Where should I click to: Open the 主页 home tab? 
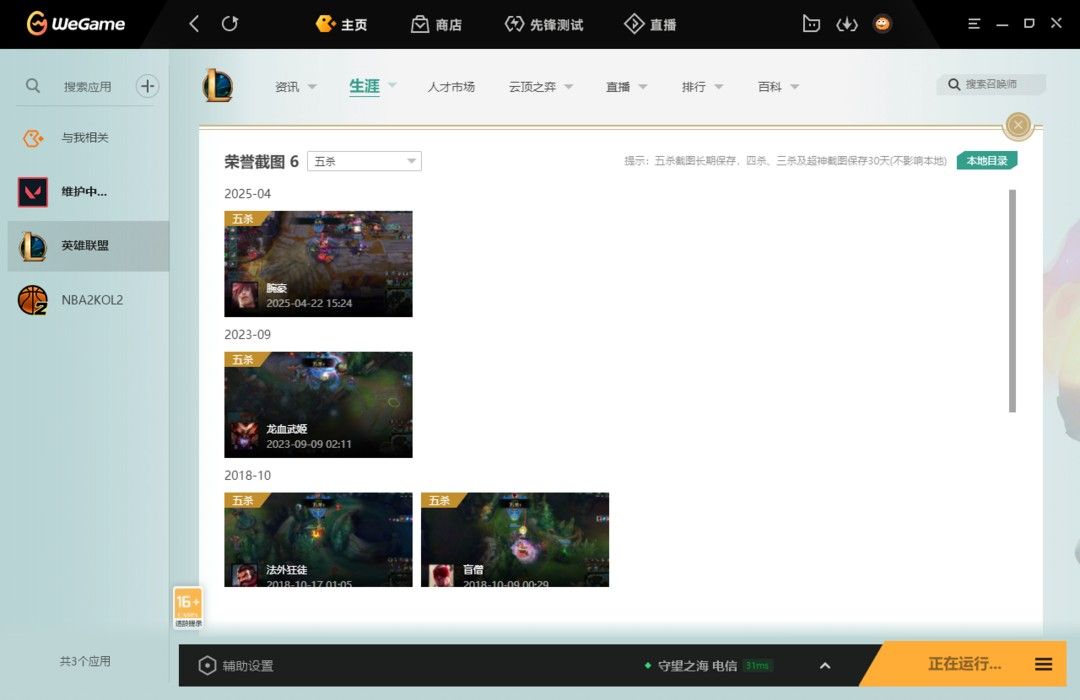341,24
